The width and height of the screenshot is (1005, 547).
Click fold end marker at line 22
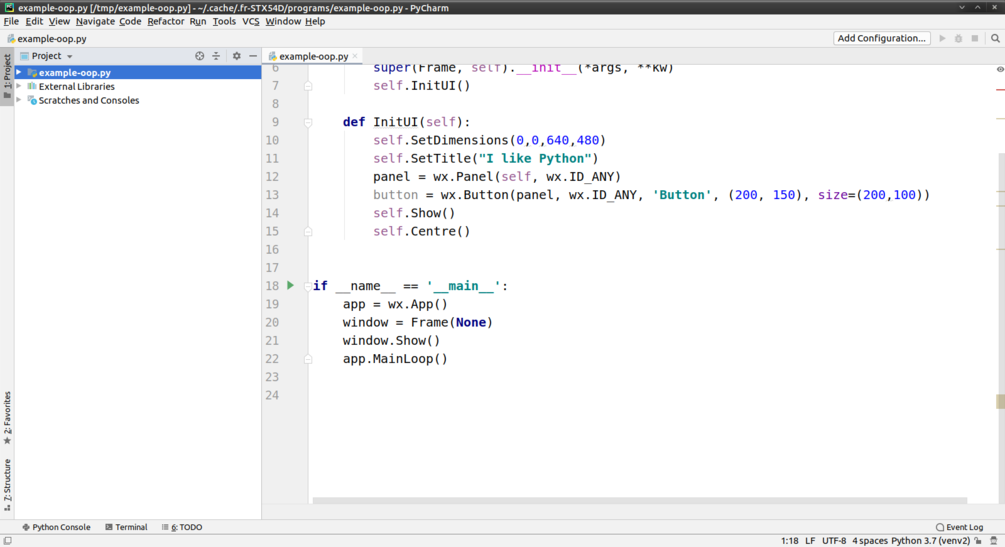tap(308, 358)
